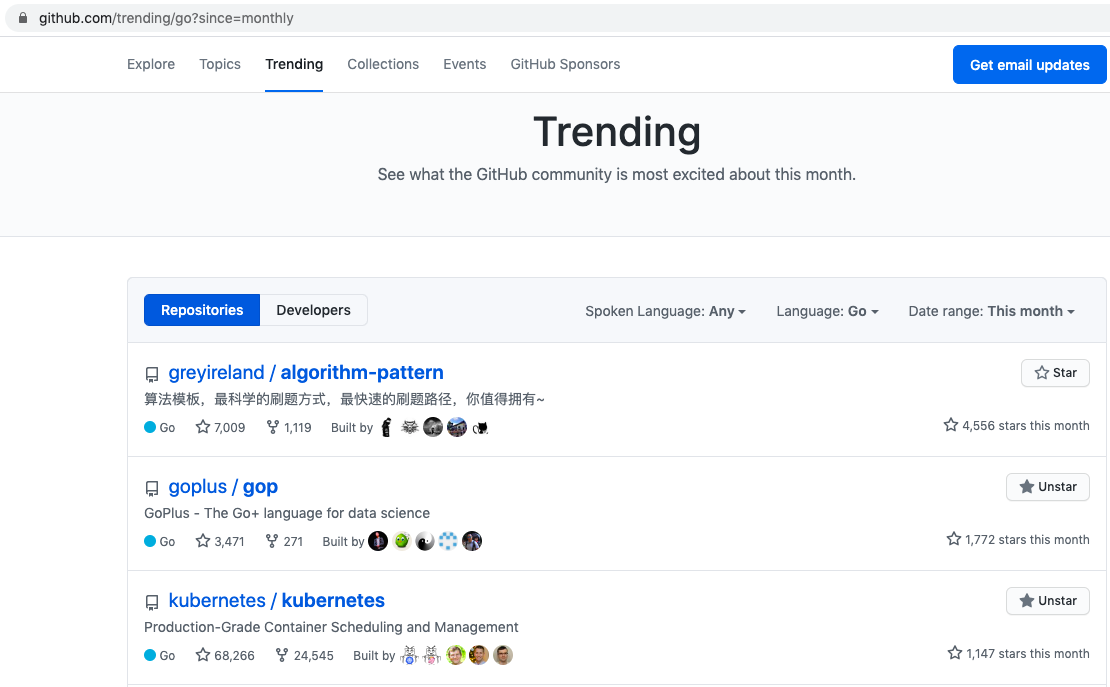Click last contributor avatar of algorithm-pattern
This screenshot has height=687, width=1110.
480,427
